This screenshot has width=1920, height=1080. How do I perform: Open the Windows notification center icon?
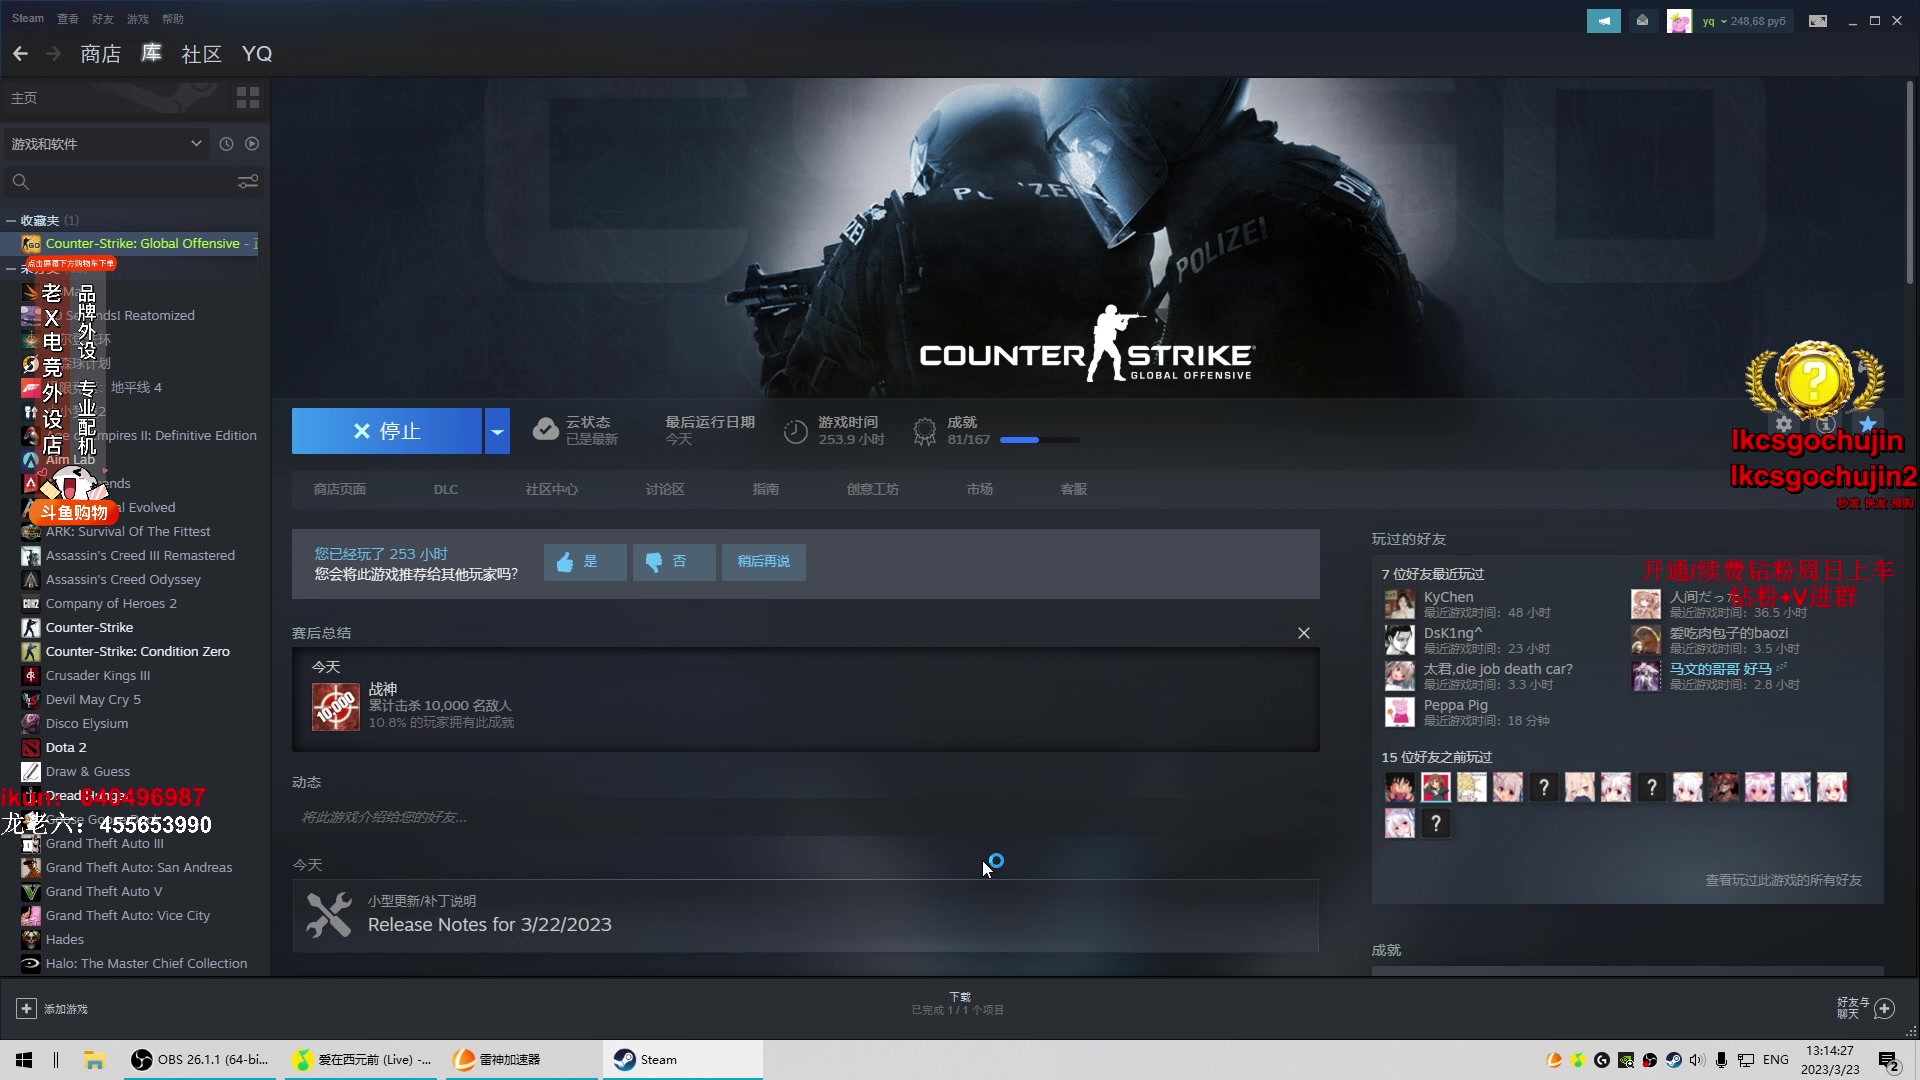click(x=1889, y=1061)
